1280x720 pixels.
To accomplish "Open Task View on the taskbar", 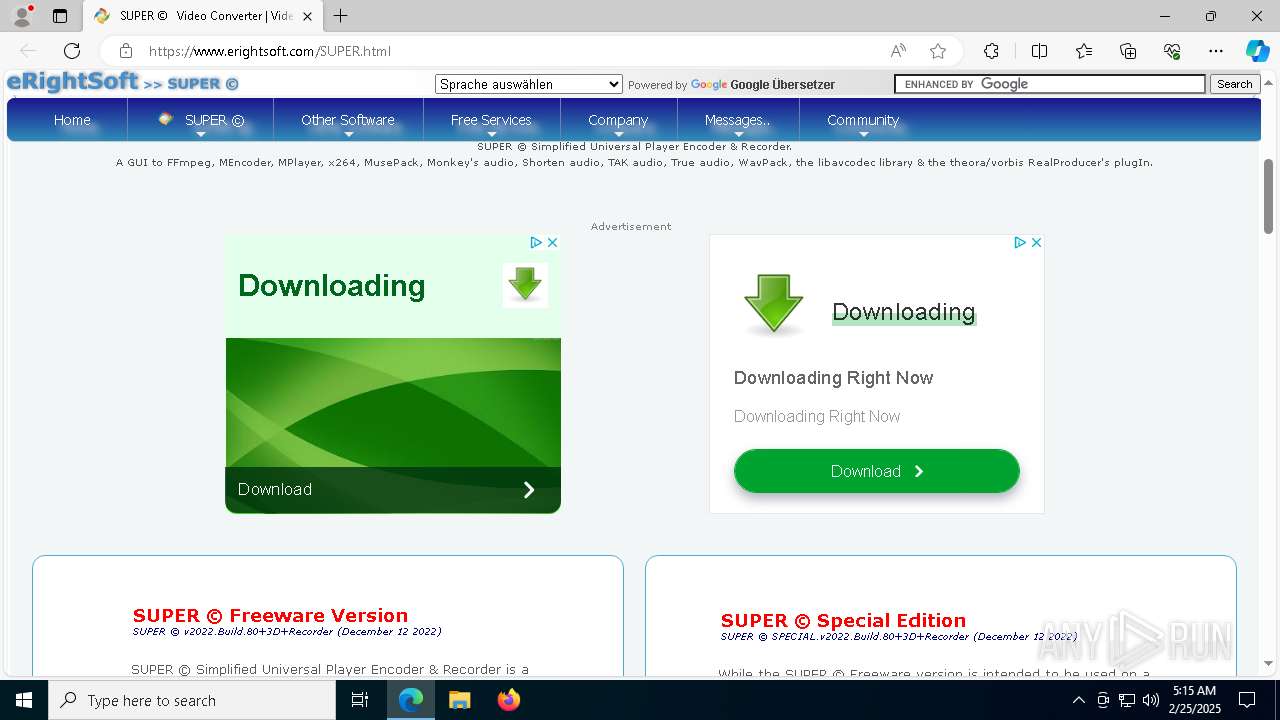I will tap(360, 700).
